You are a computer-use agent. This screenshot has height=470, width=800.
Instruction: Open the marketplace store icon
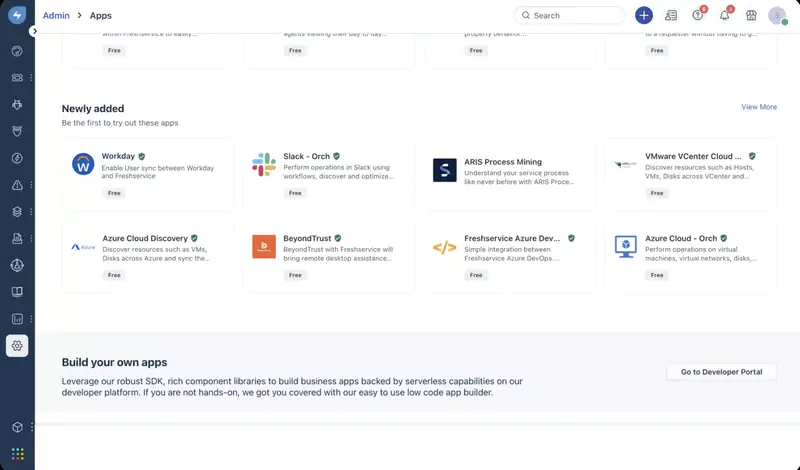[751, 15]
